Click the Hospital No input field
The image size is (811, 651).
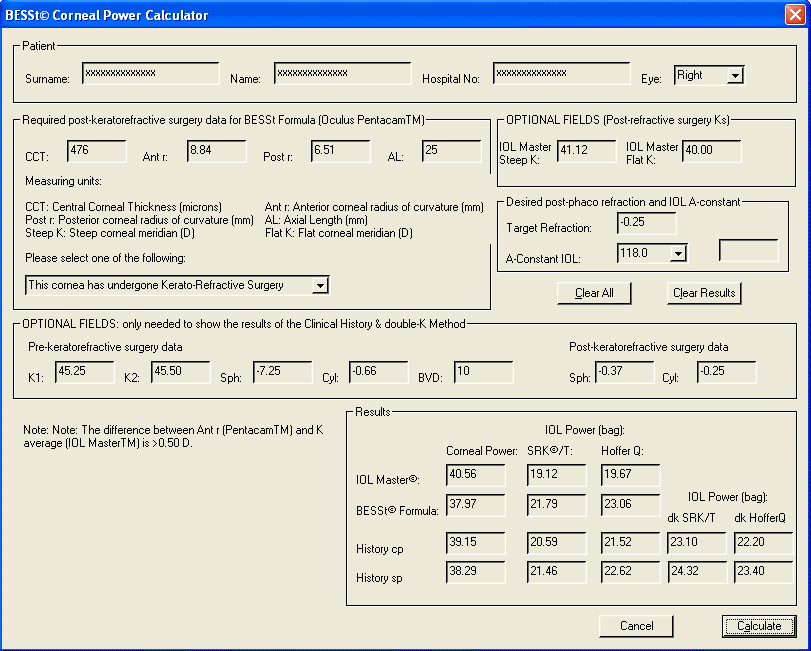(561, 73)
